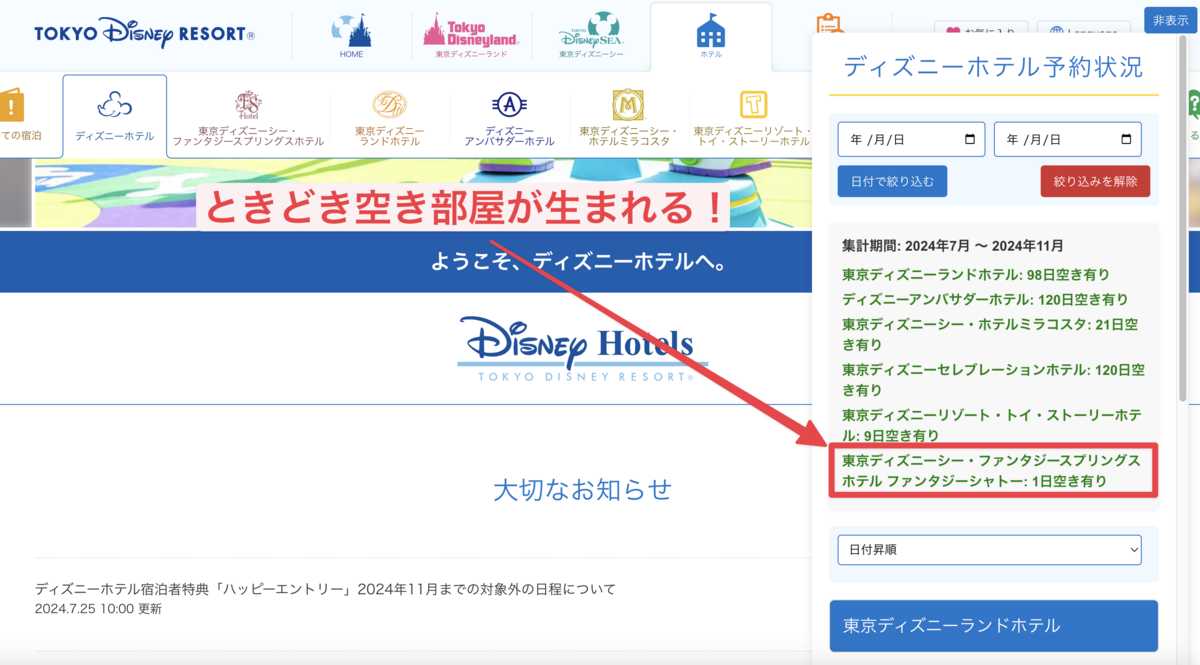Click the Disney Hotels center logo
This screenshot has height=665, width=1200.
pyautogui.click(x=582, y=349)
